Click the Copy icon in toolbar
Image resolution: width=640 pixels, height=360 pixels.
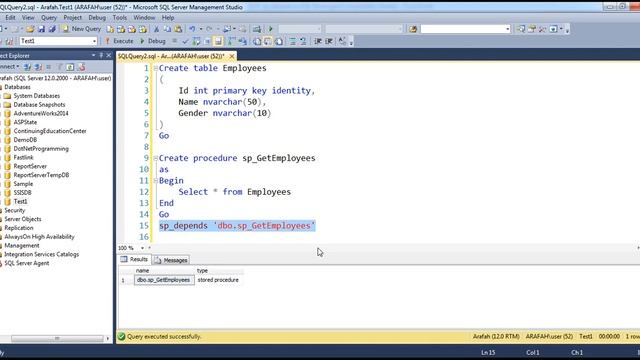167,29
